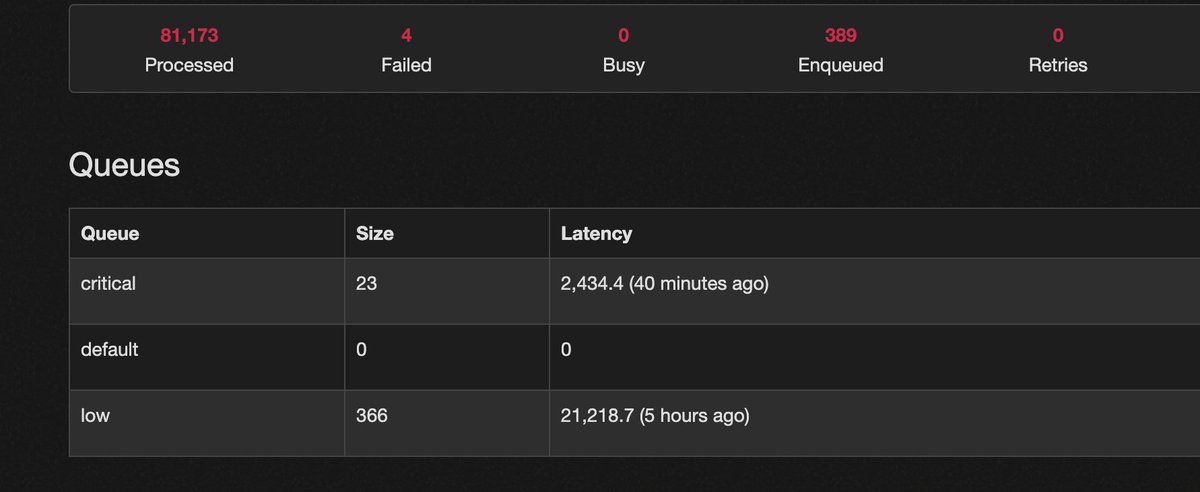
Task: Open the low queue
Action: [x=95, y=415]
